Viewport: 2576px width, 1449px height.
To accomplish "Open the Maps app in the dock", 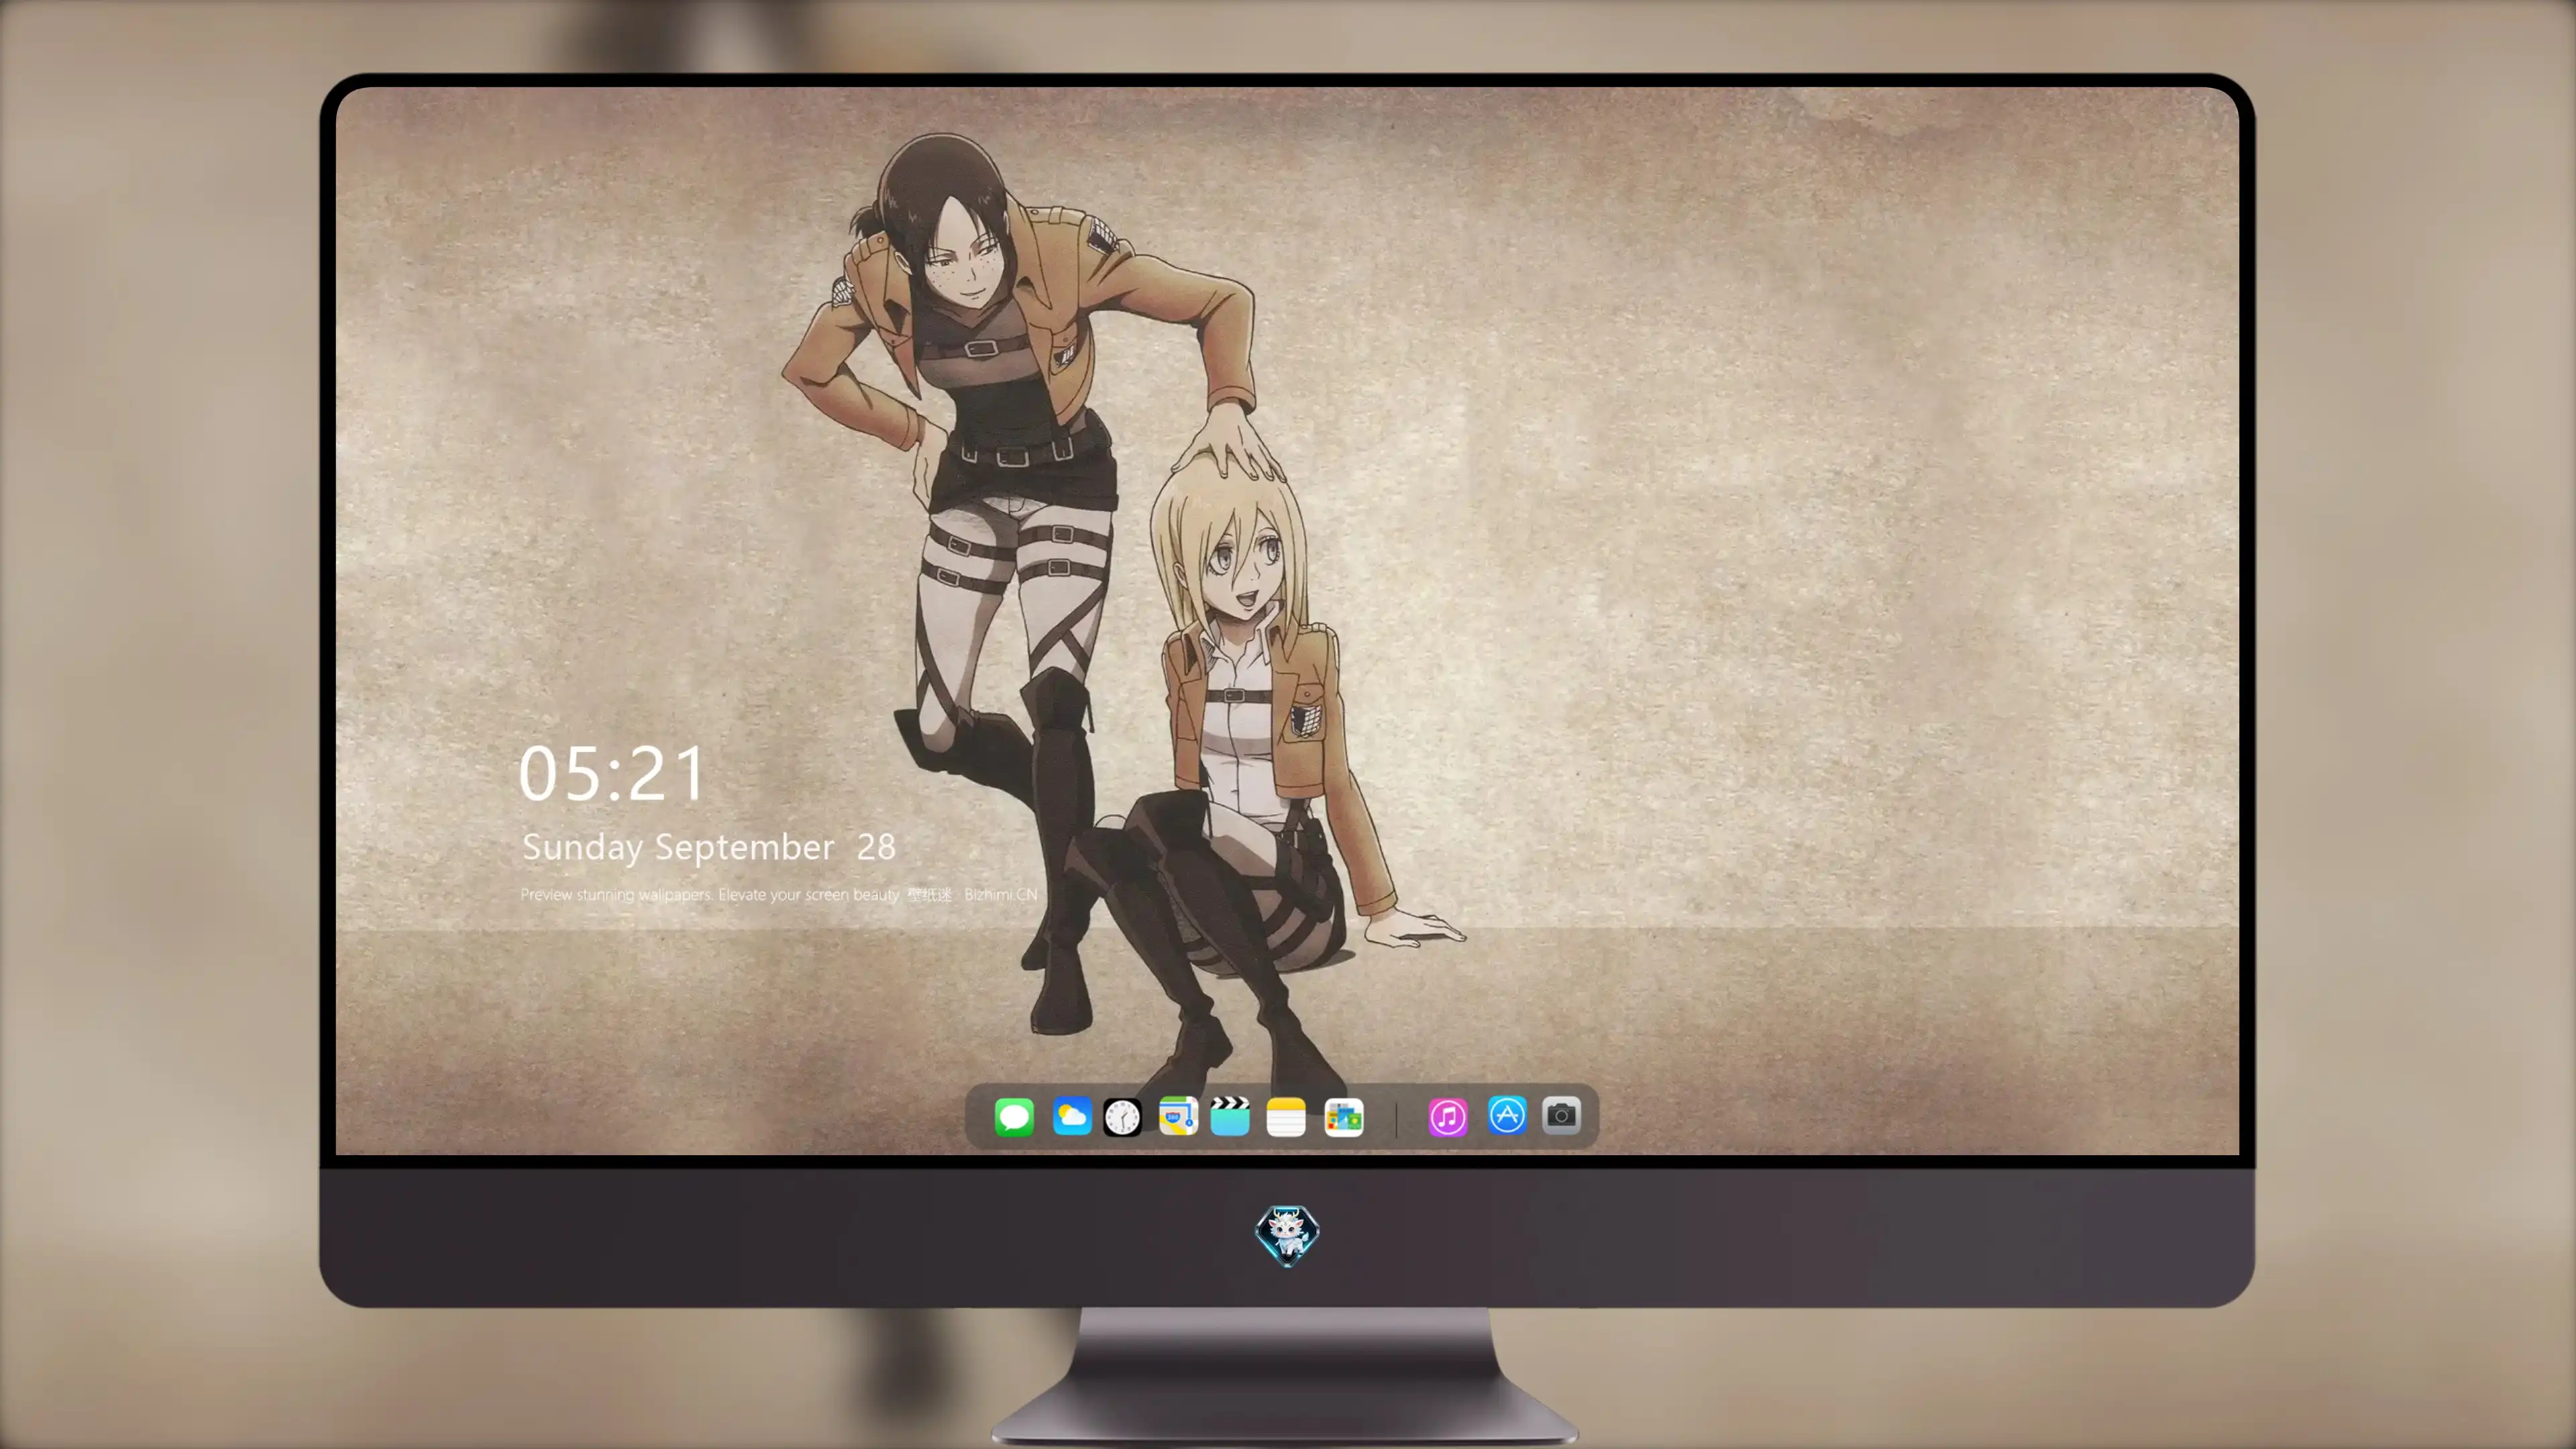I will tap(1178, 1117).
